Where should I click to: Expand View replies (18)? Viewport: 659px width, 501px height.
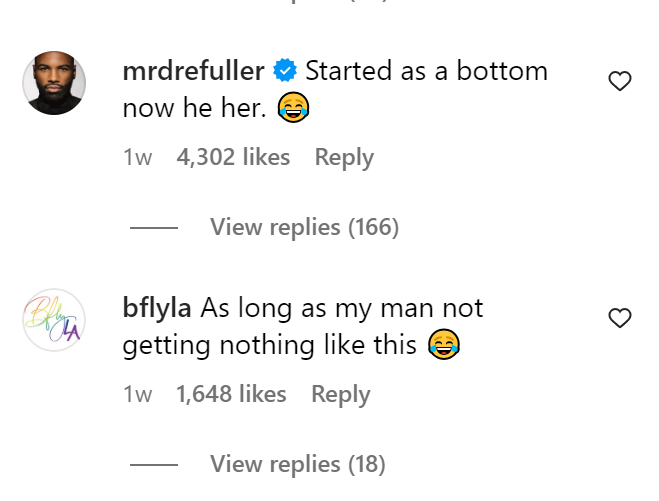[297, 464]
